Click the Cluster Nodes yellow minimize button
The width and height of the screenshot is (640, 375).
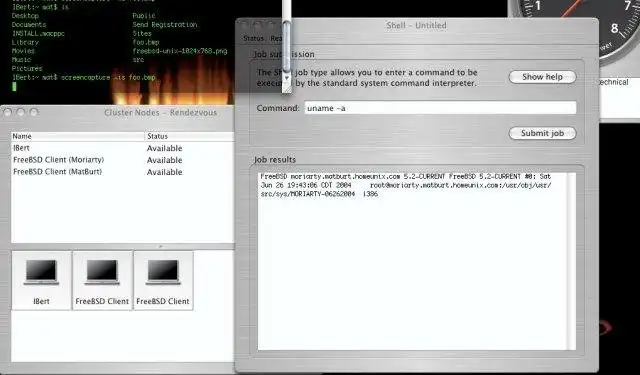click(x=21, y=112)
